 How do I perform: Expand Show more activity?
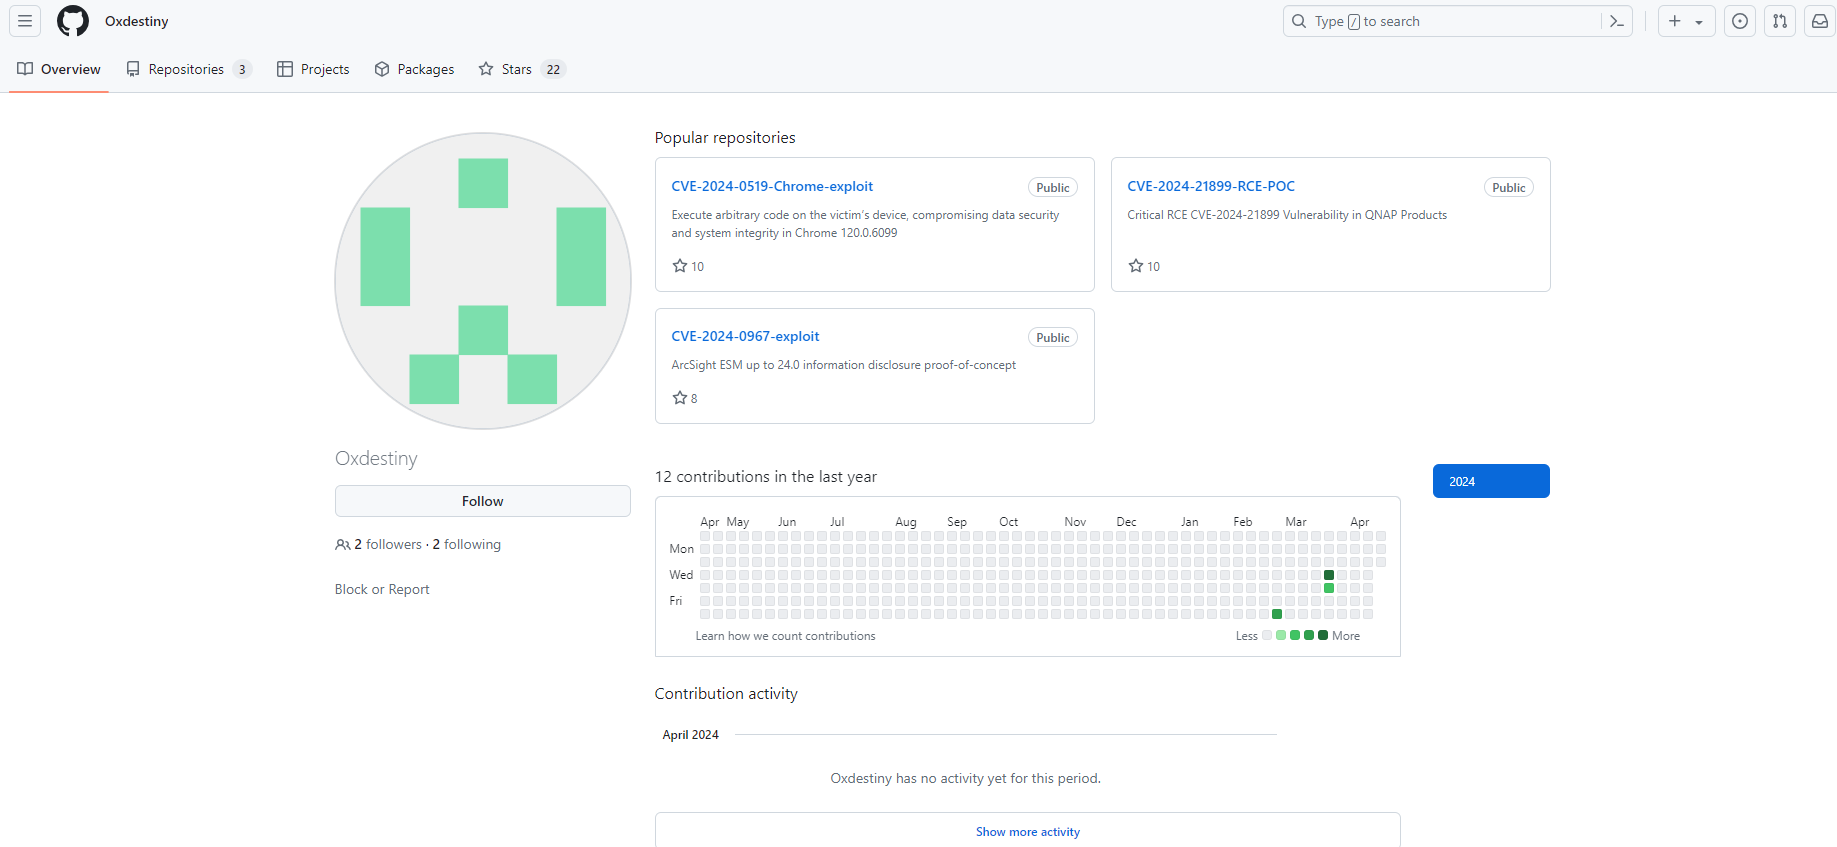(x=1027, y=831)
